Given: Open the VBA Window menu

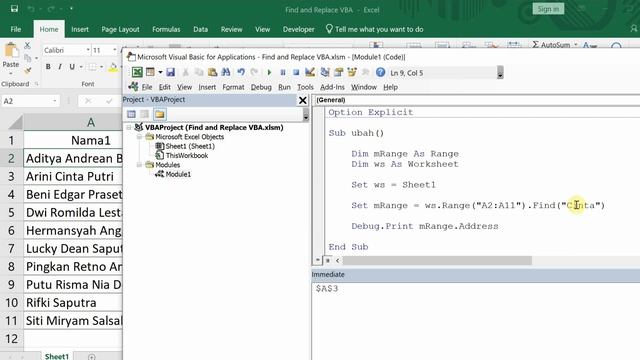Looking at the screenshot, I should click(364, 87).
